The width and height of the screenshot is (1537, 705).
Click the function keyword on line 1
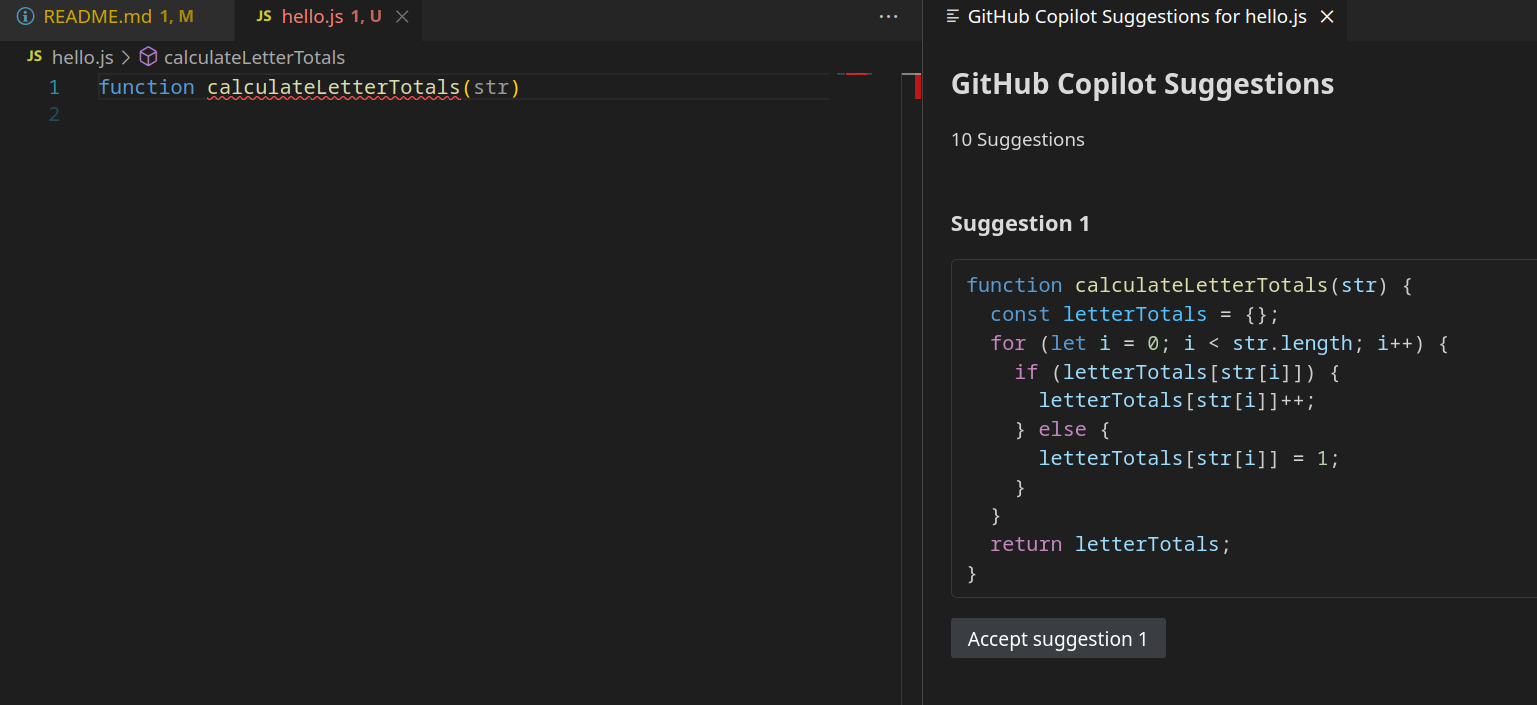click(147, 88)
